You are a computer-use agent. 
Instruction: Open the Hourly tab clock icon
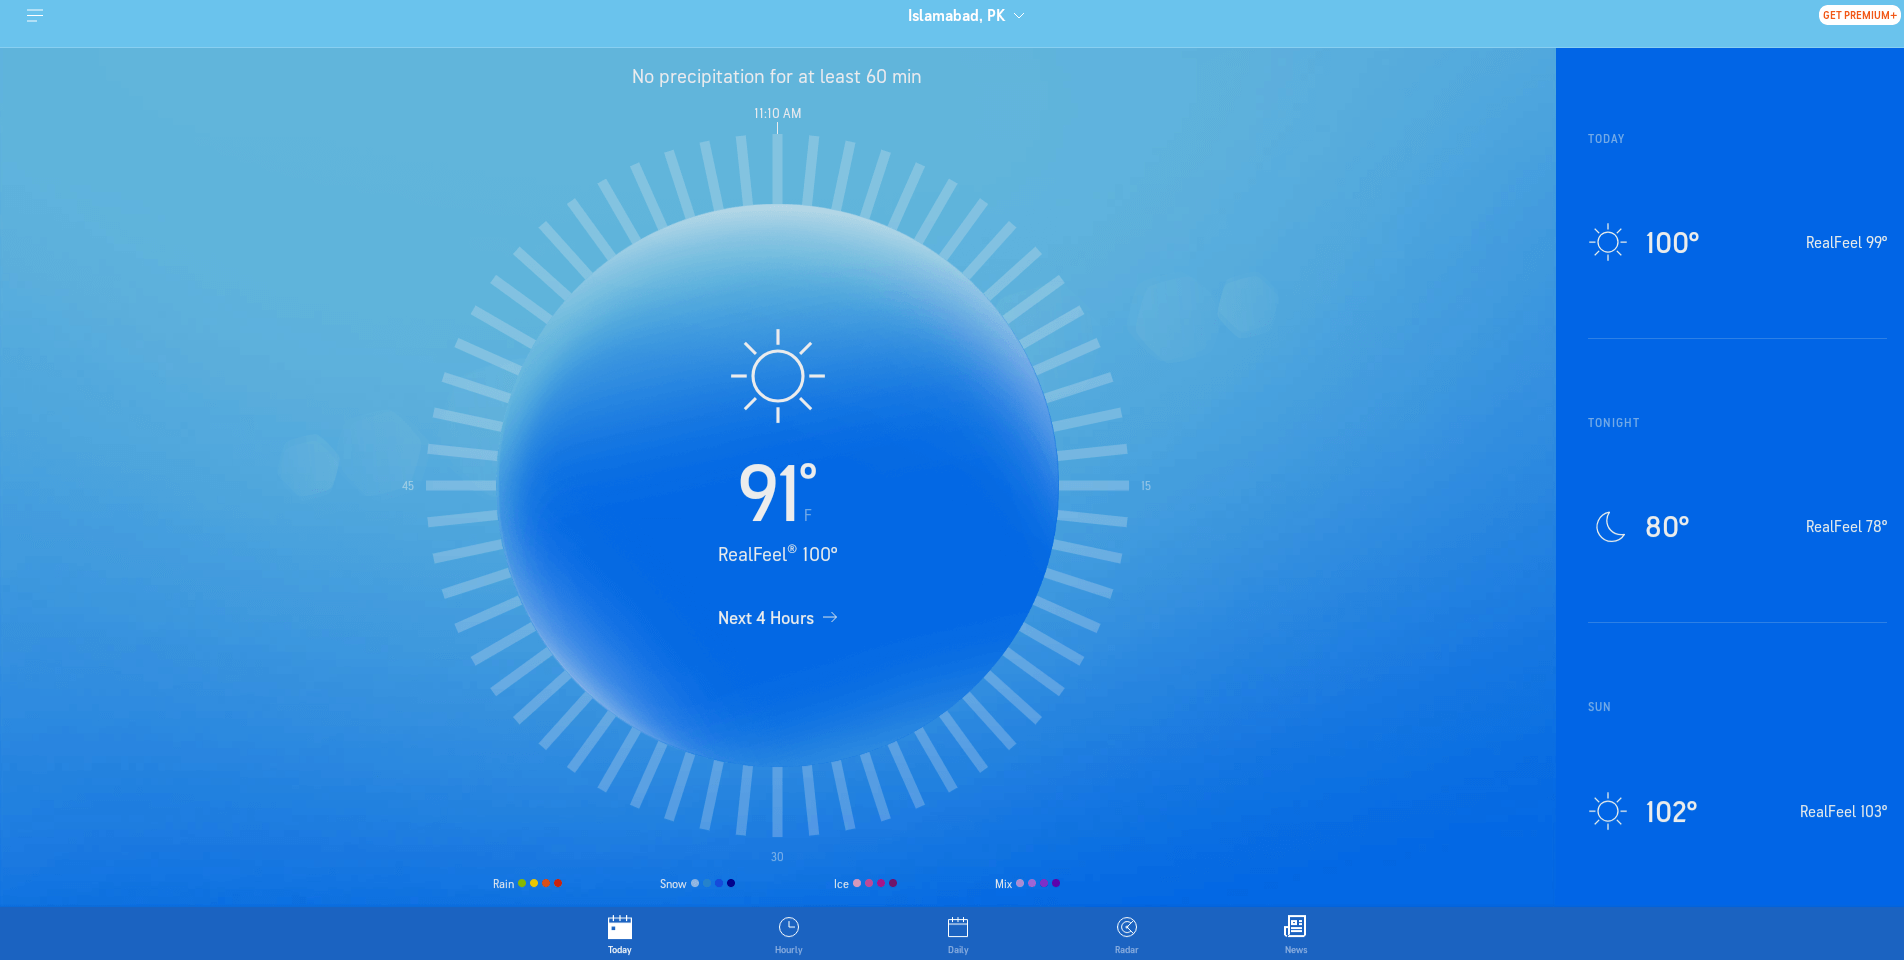[789, 927]
